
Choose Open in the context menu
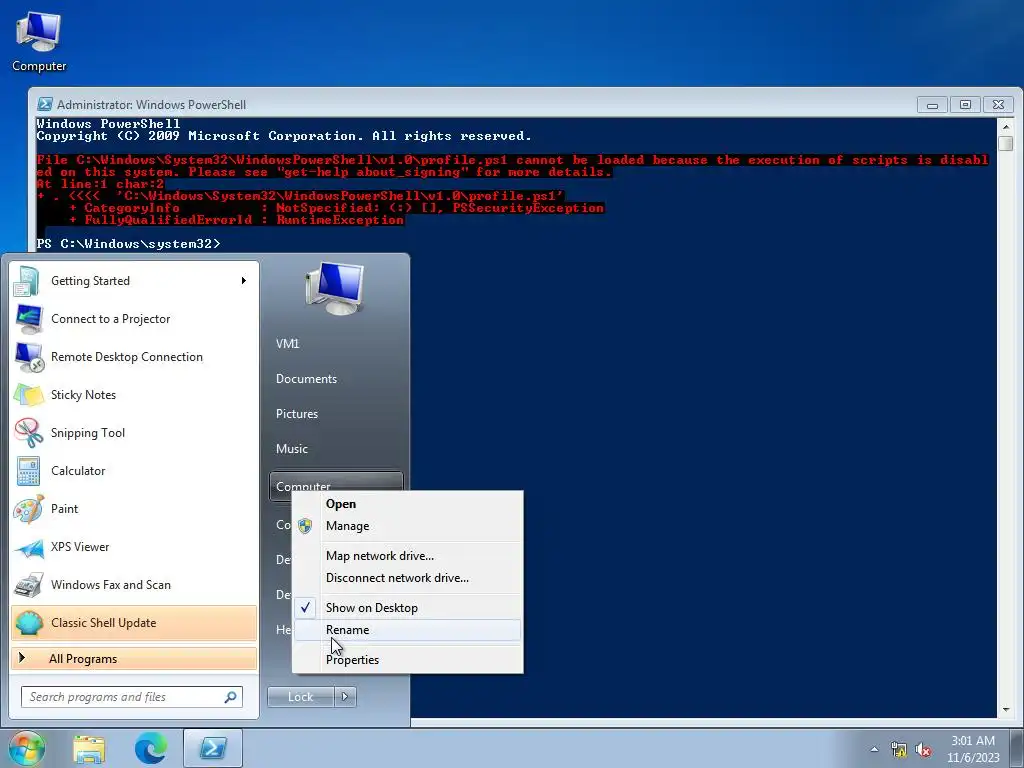[408, 504]
